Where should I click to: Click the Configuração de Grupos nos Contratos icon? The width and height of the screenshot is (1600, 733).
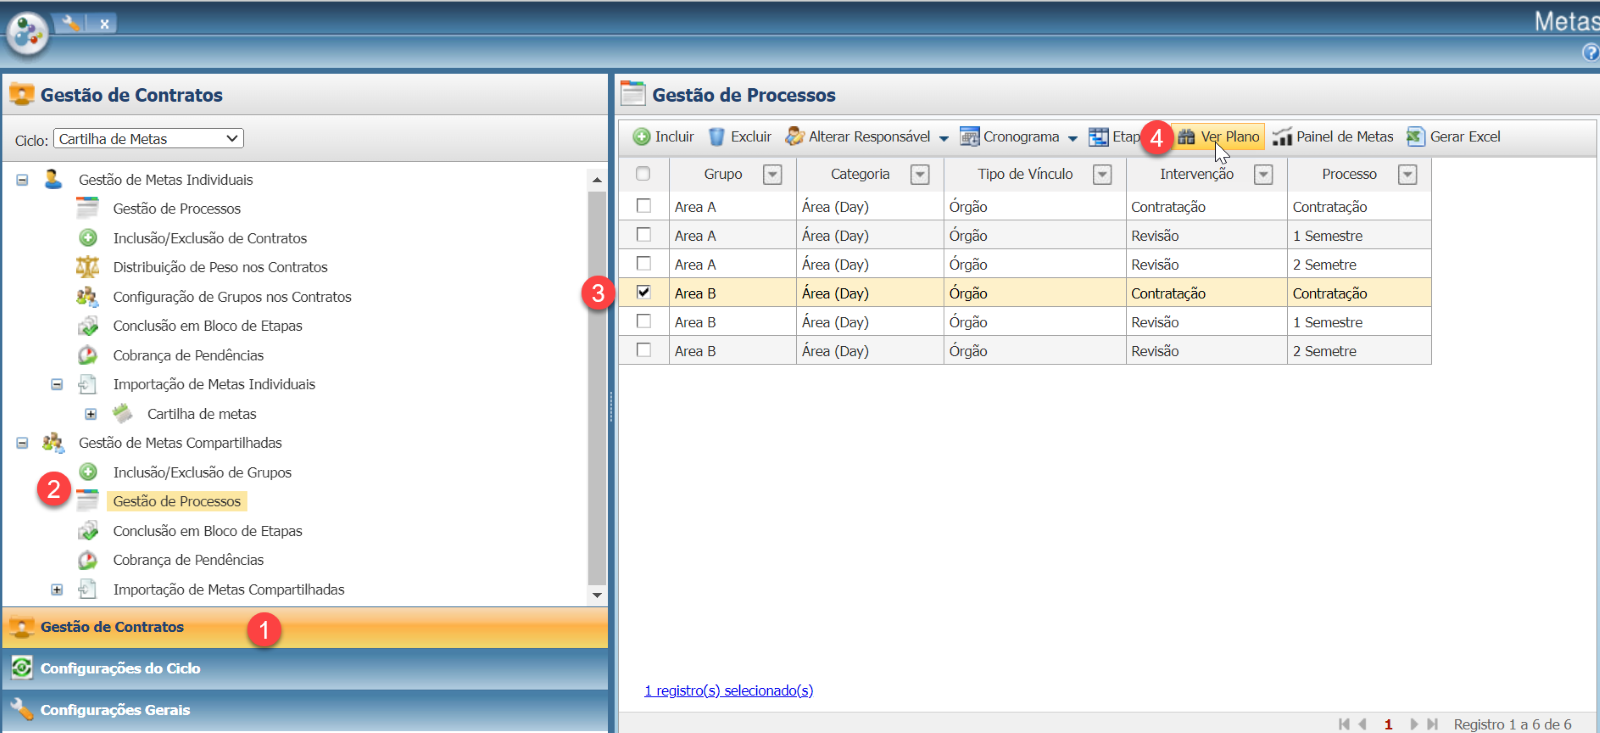click(x=88, y=296)
